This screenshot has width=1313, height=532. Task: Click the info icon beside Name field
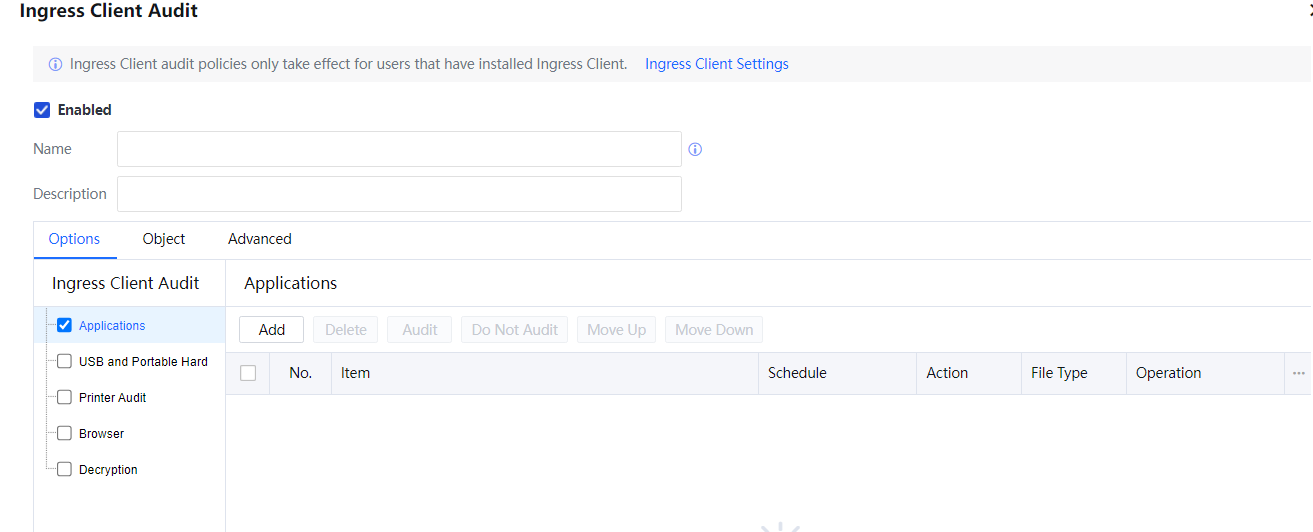tap(695, 149)
